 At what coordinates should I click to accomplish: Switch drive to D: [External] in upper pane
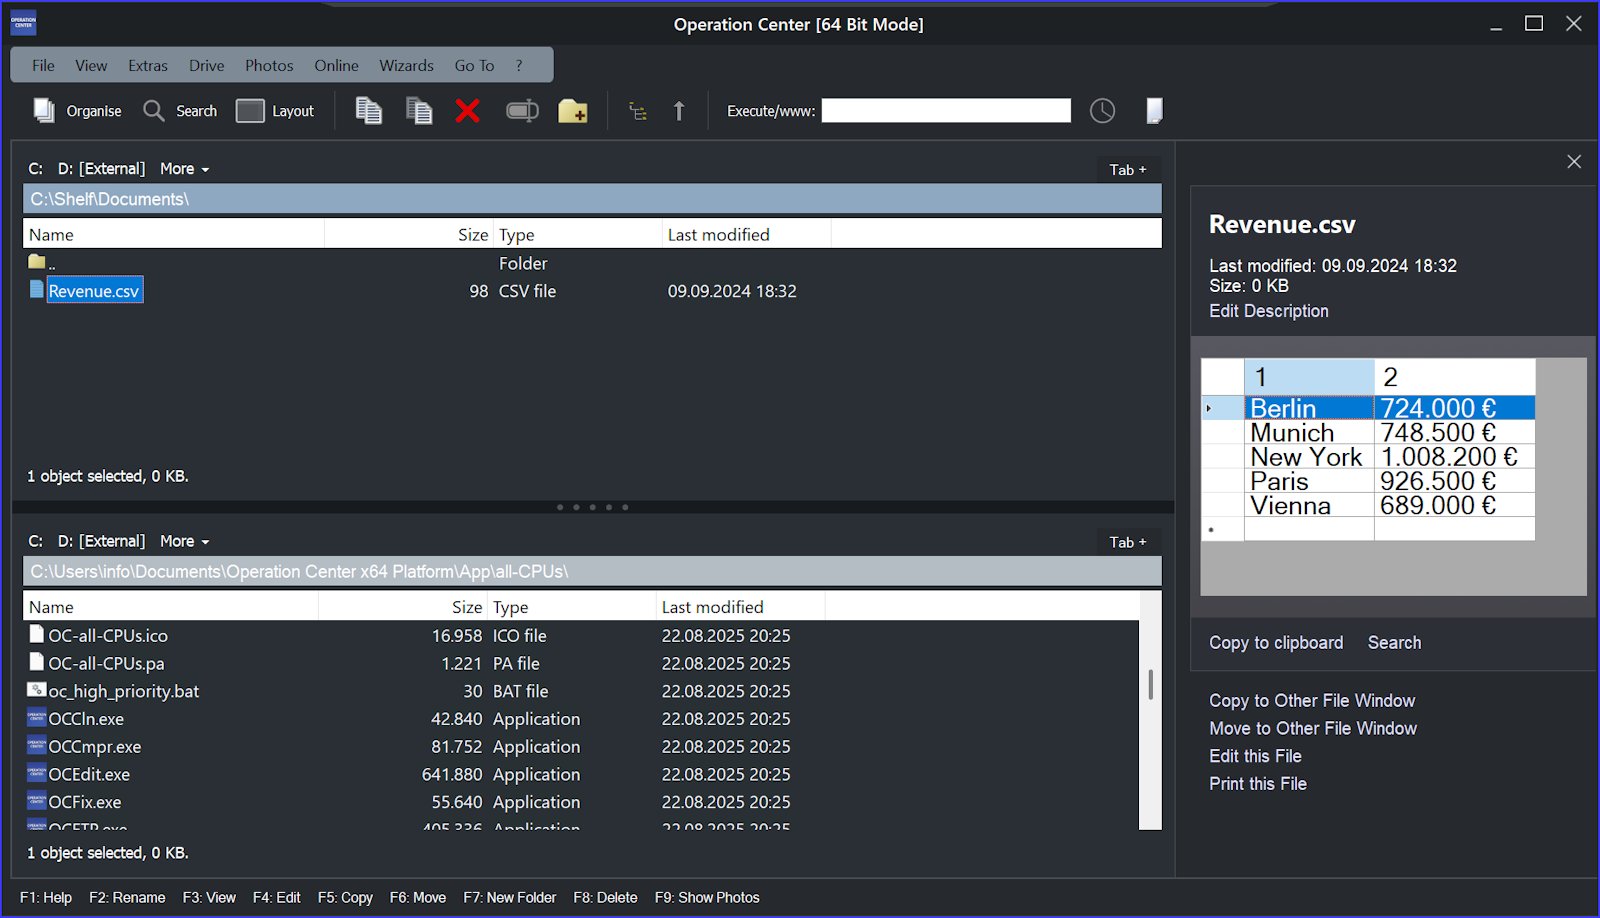(x=101, y=168)
